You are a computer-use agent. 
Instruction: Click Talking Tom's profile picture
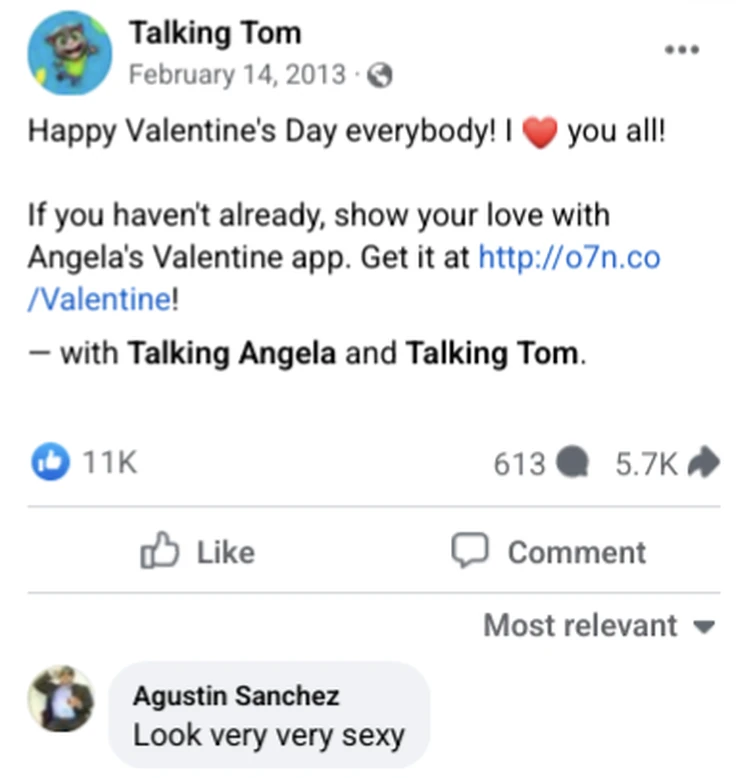[69, 53]
